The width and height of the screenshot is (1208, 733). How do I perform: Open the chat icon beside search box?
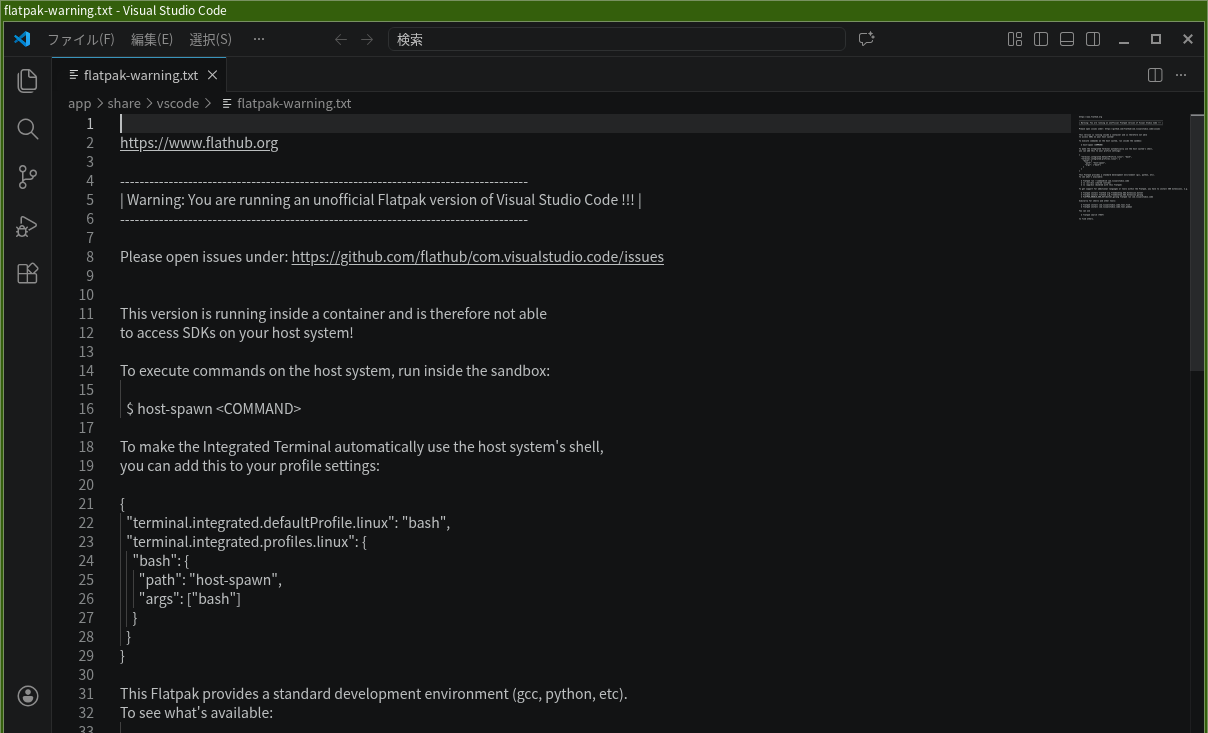tap(867, 39)
